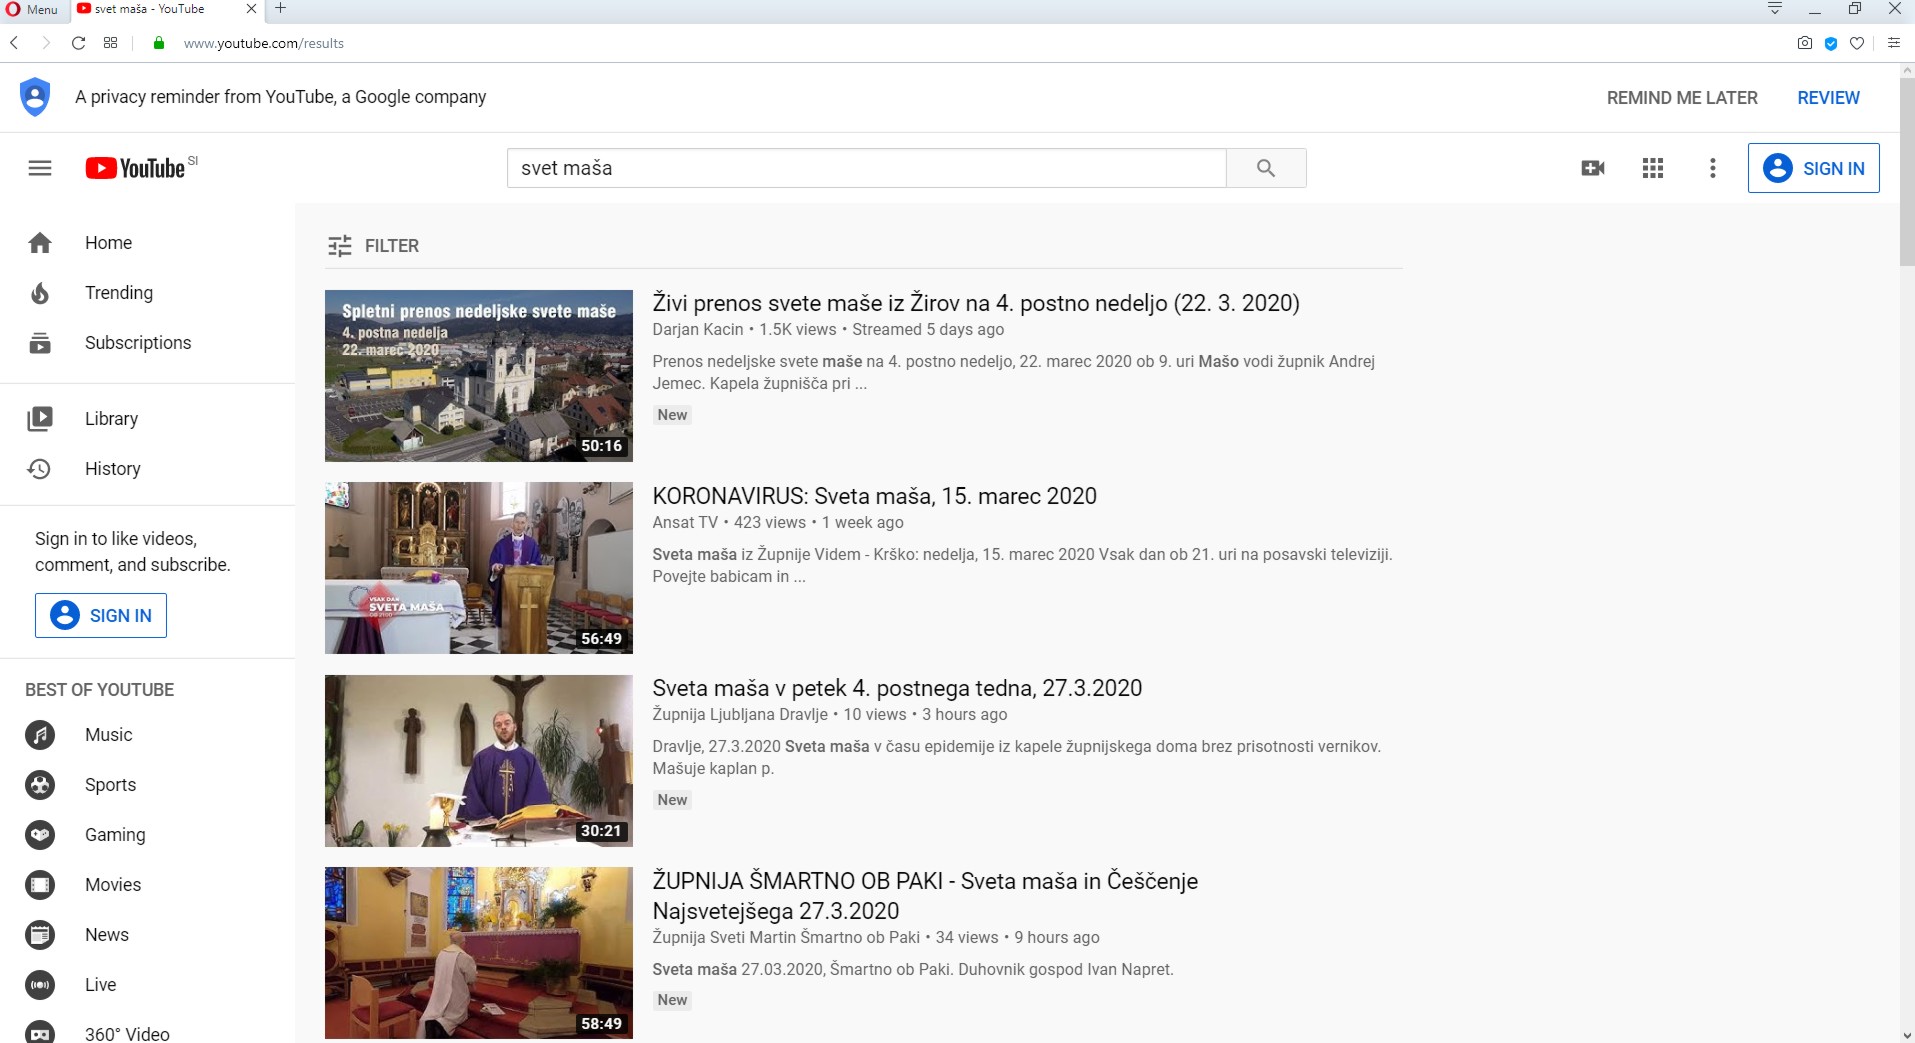The width and height of the screenshot is (1915, 1043).
Task: Open the three-dot settings menu
Action: 1713,168
